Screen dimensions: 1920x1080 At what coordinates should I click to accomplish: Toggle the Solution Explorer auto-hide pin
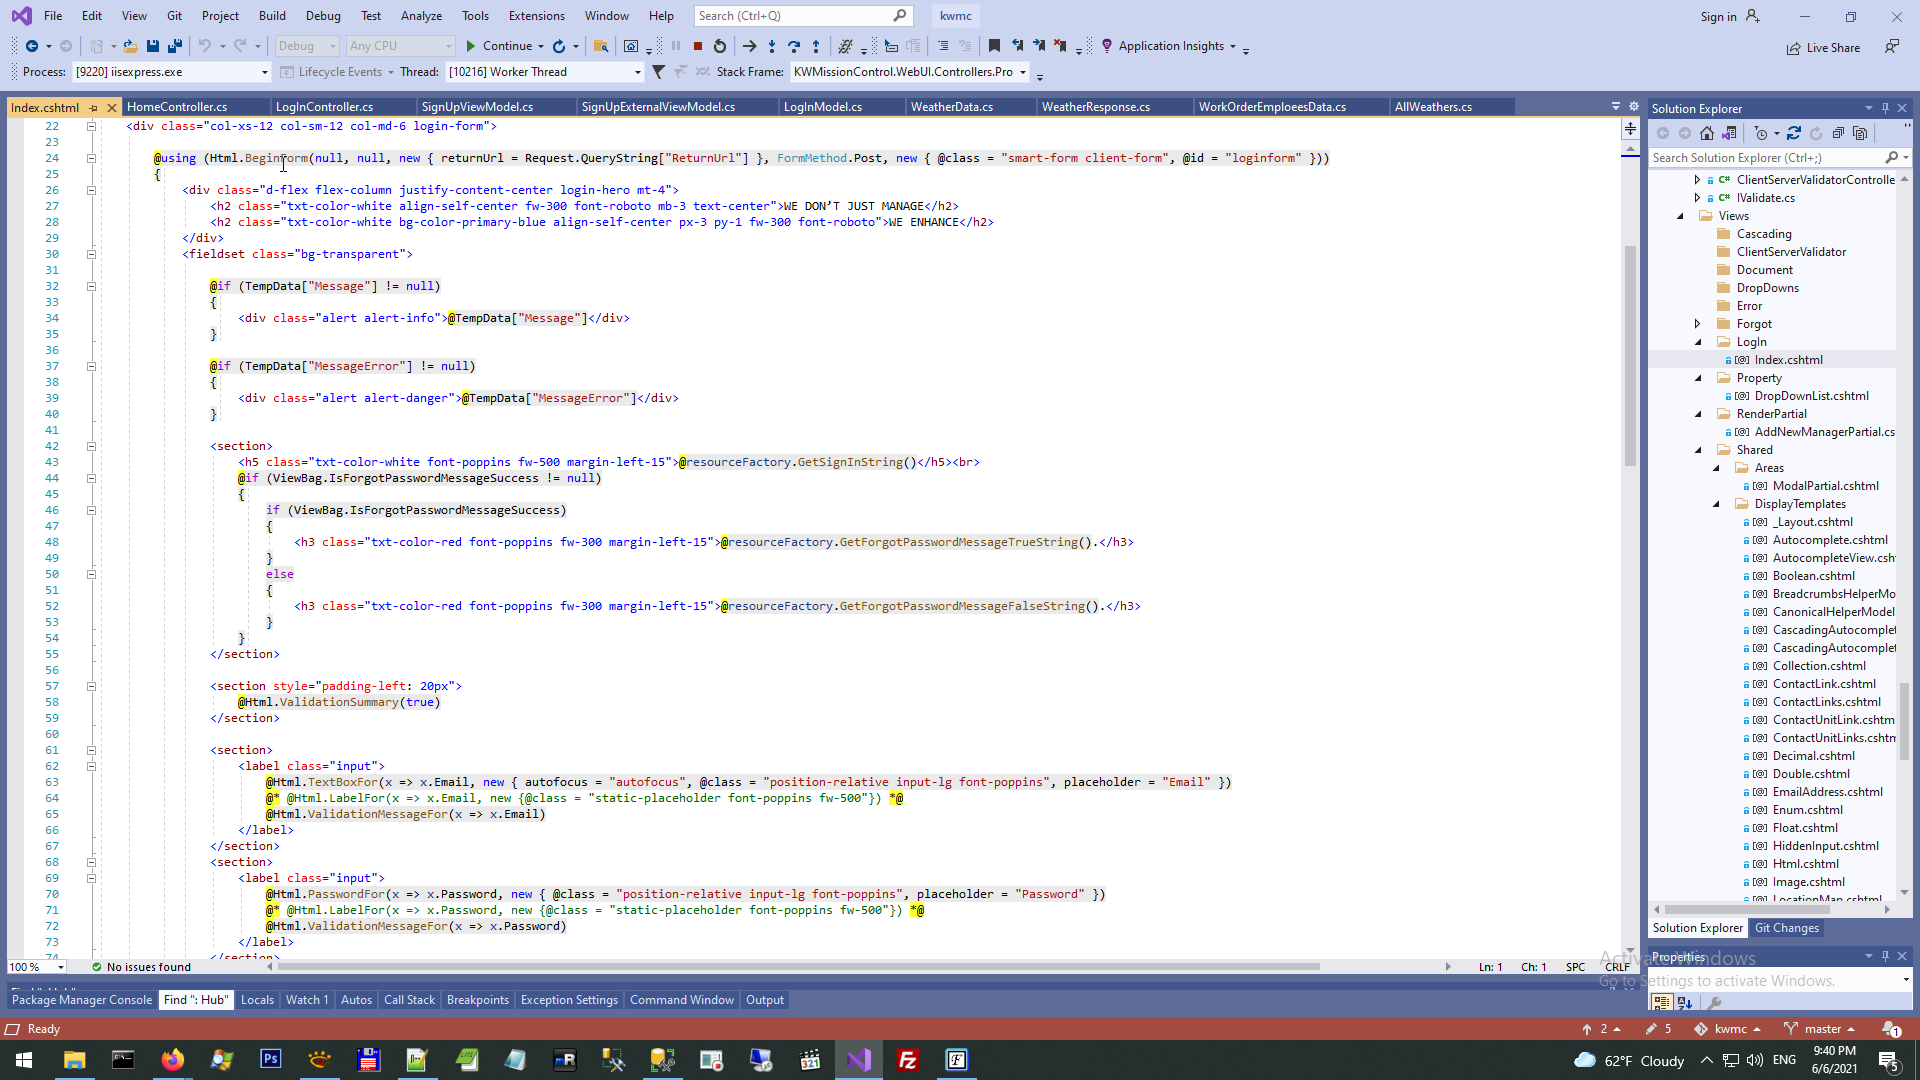click(1885, 108)
